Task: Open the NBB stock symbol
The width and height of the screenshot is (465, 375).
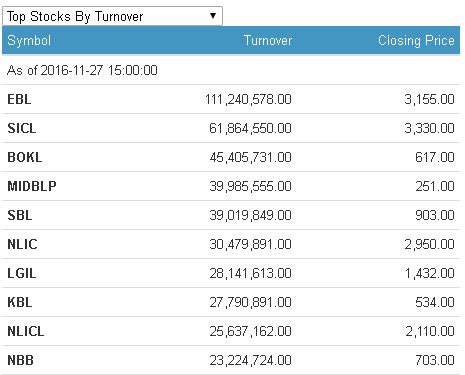Action: (20, 360)
